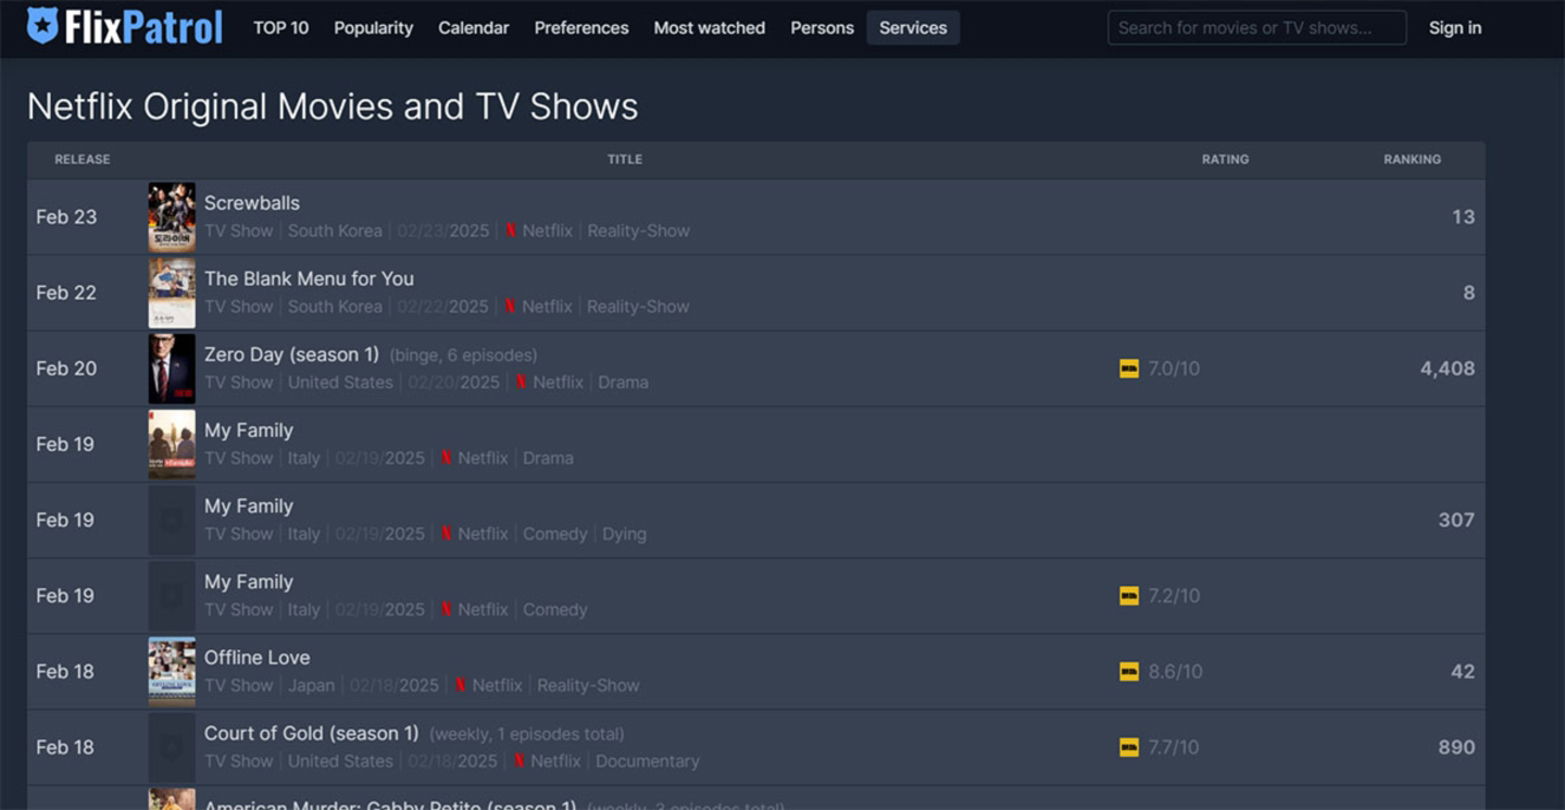Click the Offline Love 8.6/10 rating

[1175, 672]
